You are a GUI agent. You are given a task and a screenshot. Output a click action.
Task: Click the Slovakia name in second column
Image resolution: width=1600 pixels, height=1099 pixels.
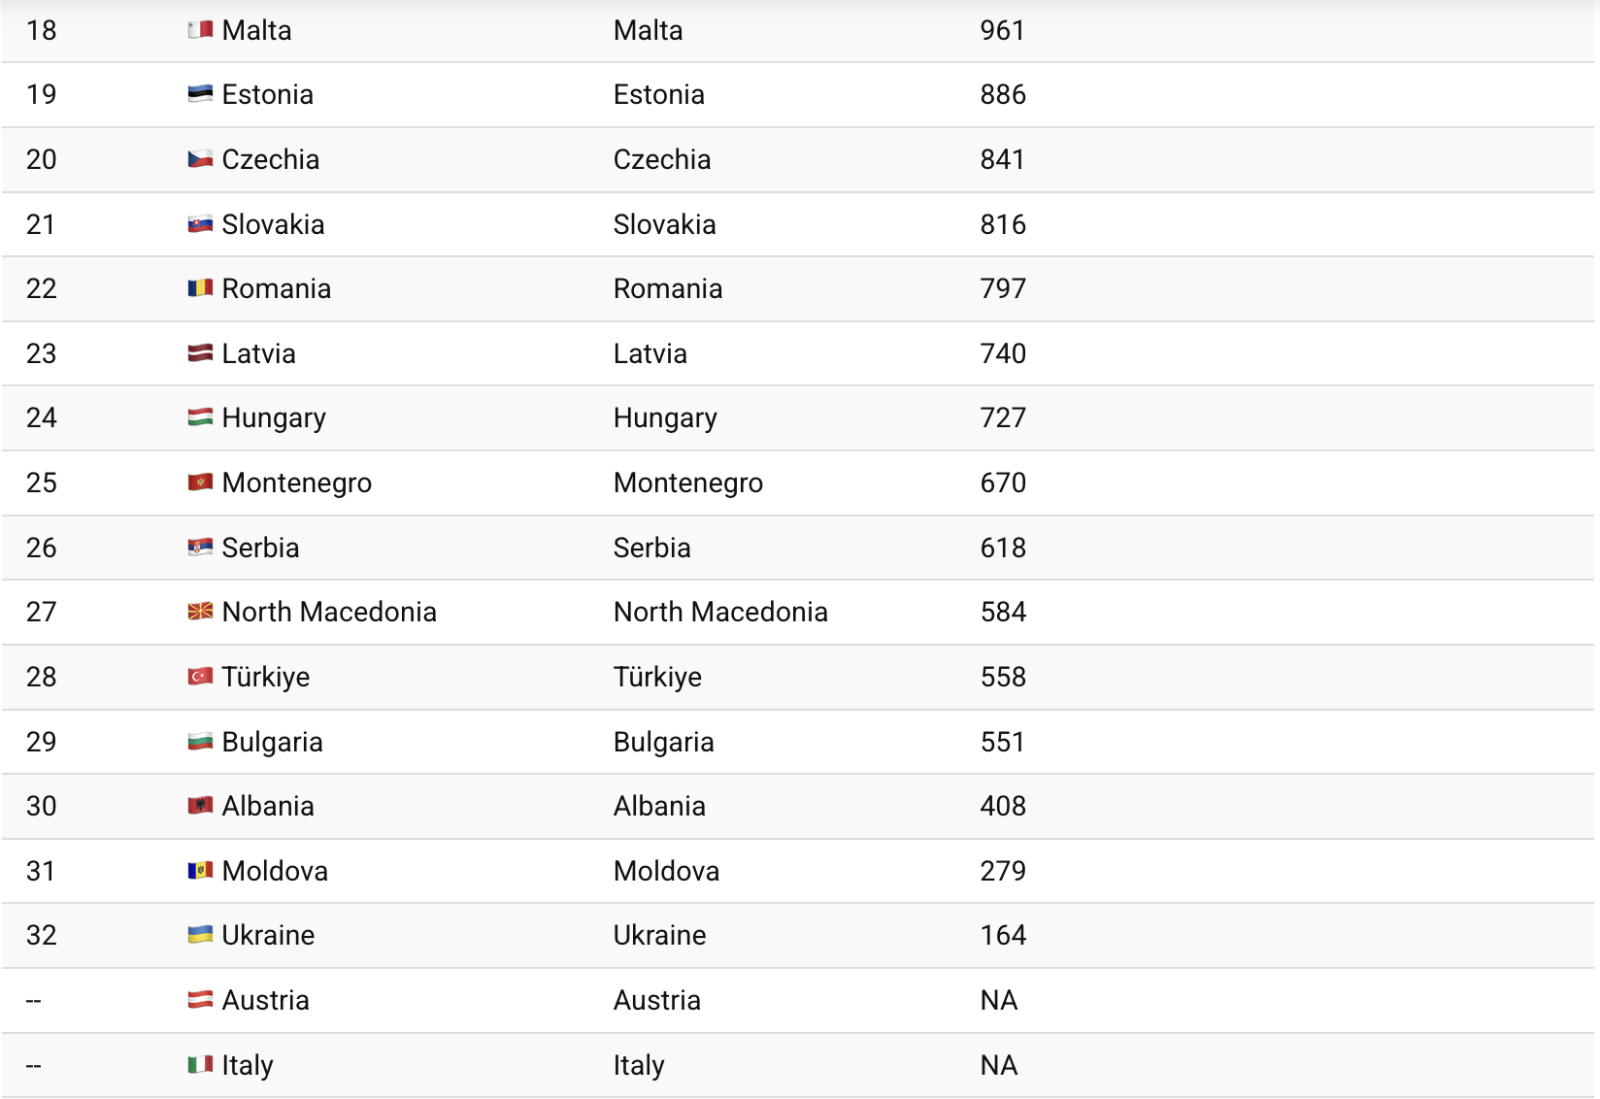tap(664, 224)
